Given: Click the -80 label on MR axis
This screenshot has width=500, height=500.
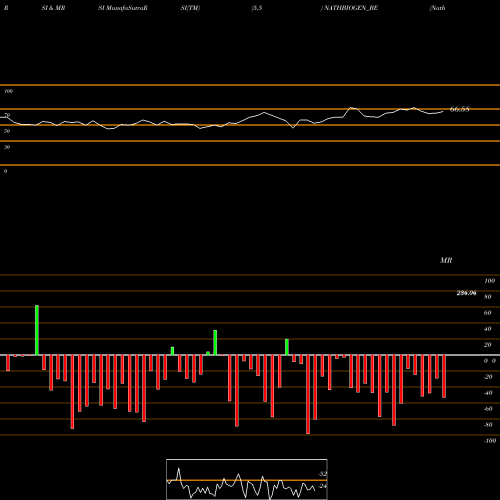Looking at the screenshot, I should click(x=488, y=425).
